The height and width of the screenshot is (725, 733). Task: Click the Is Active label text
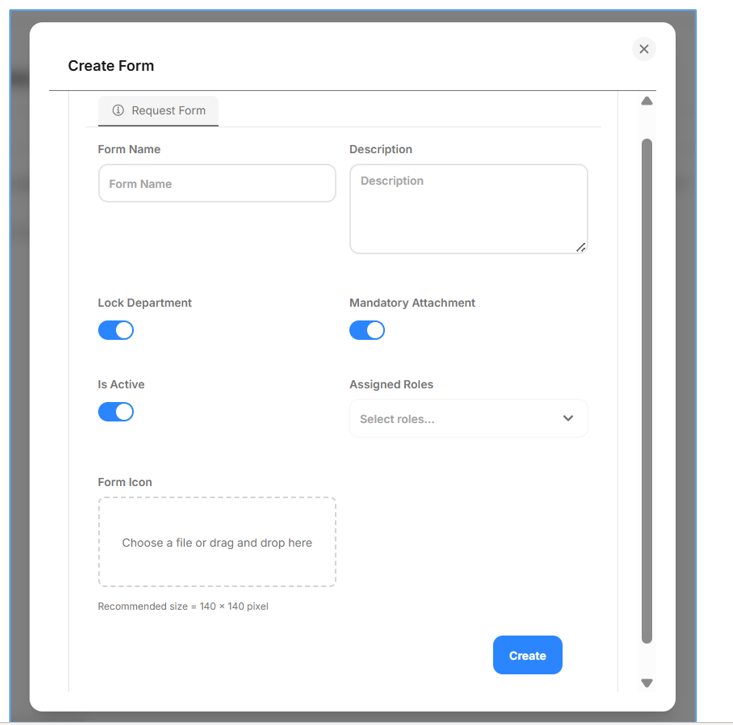pos(121,385)
